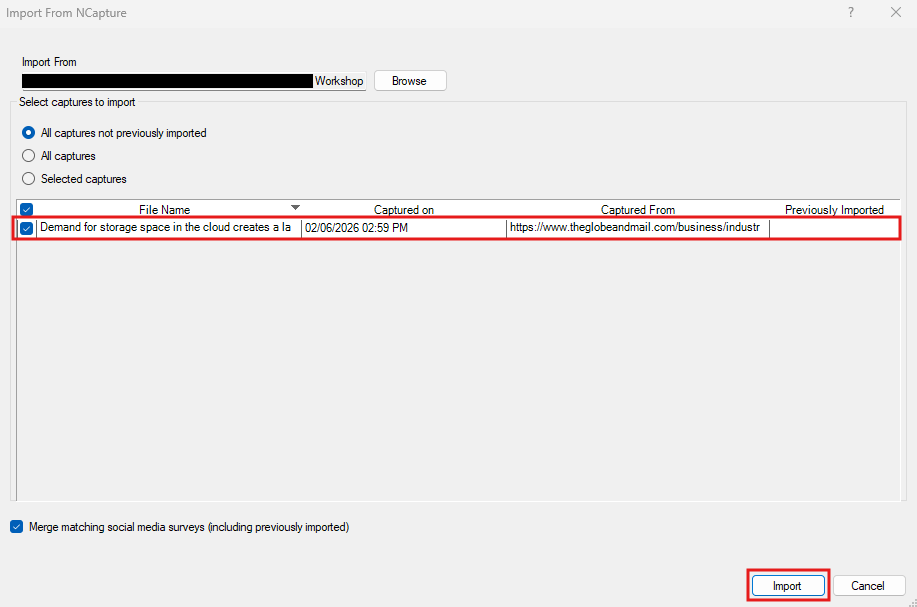Image resolution: width=917 pixels, height=607 pixels.
Task: Select All captures not previously imported
Action: 30,132
